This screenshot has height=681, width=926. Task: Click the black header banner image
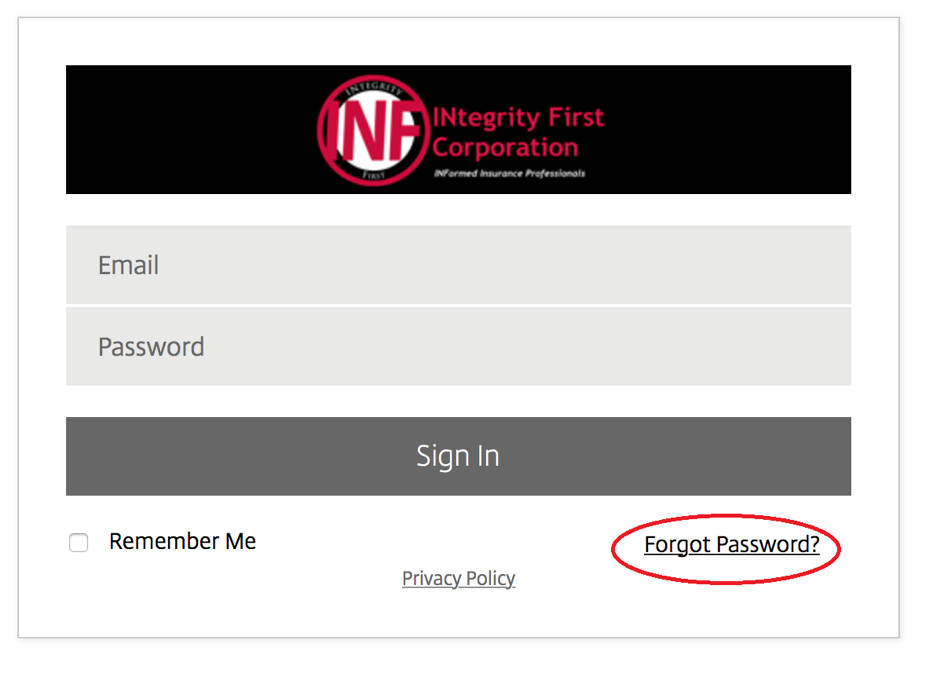tap(458, 129)
